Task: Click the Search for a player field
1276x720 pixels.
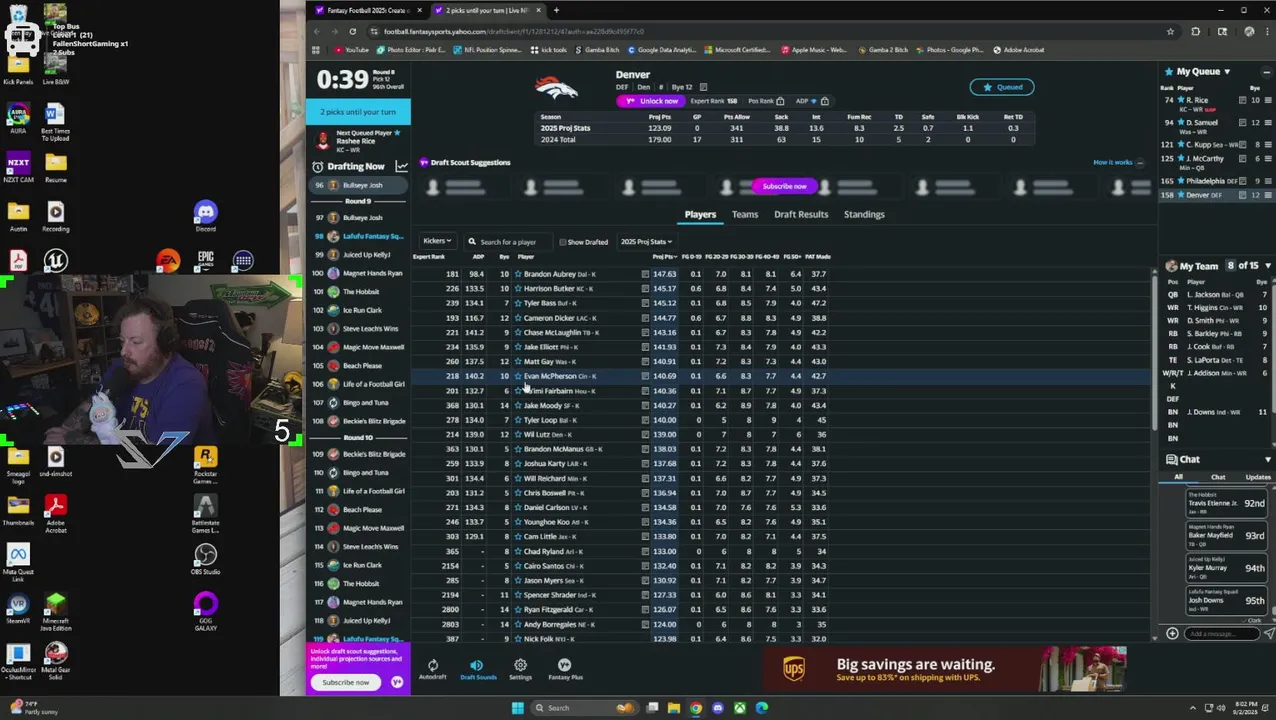Action: (x=508, y=242)
